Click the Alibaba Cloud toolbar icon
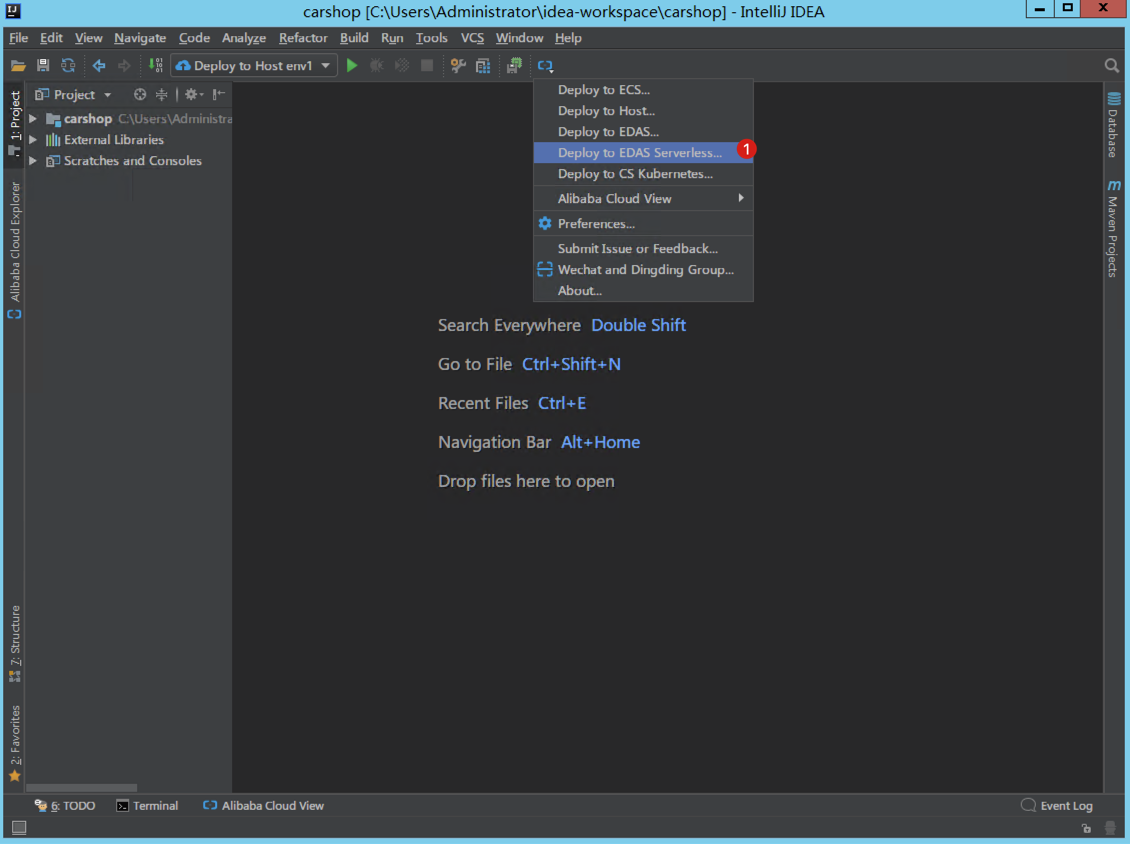Screen dimensions: 1130x844 (546, 66)
